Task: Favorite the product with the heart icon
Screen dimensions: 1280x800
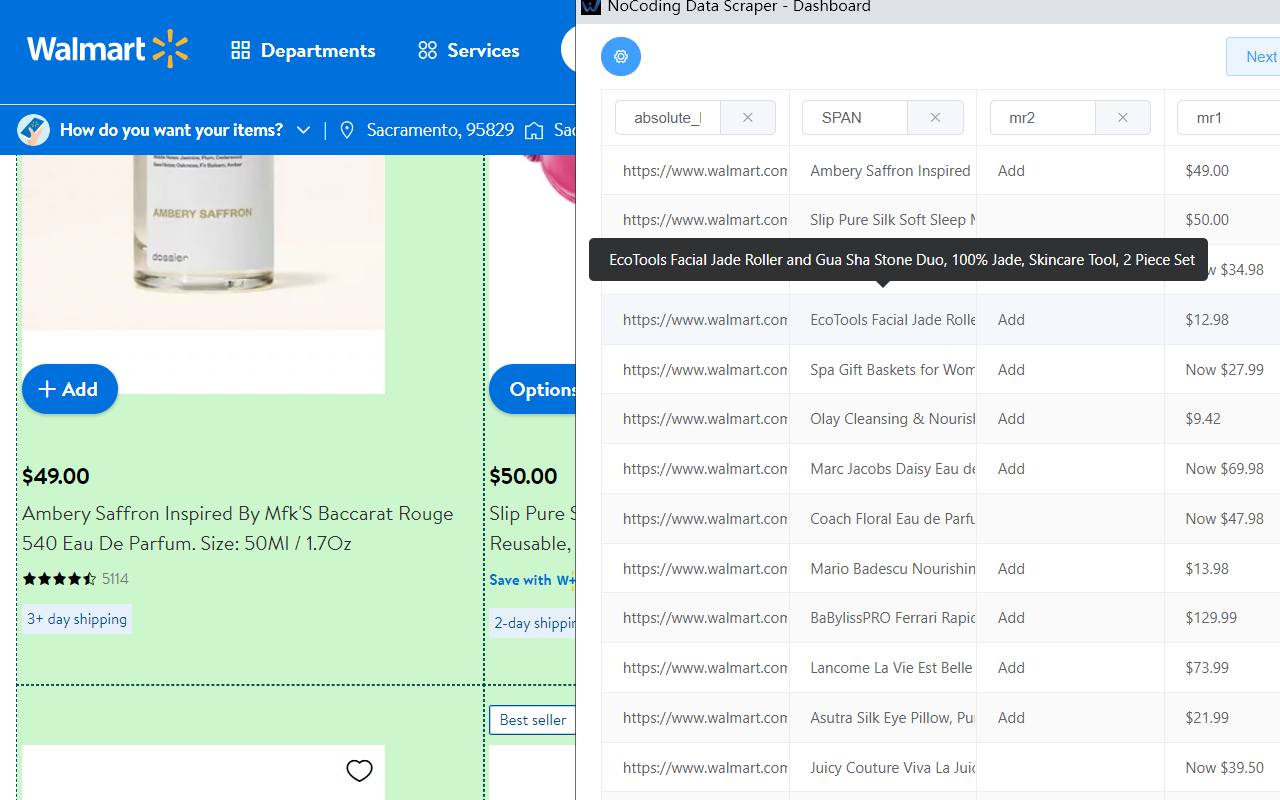Action: point(359,770)
